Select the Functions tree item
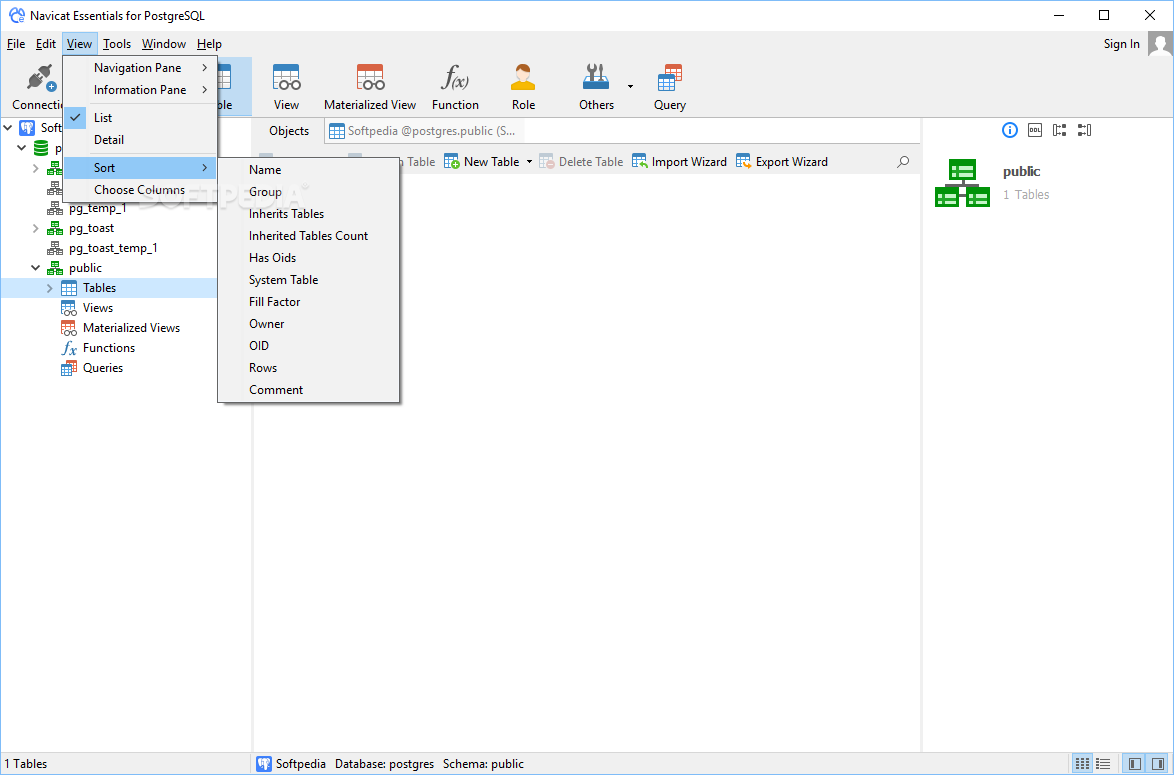Screen dimensions: 1174x775 109,348
